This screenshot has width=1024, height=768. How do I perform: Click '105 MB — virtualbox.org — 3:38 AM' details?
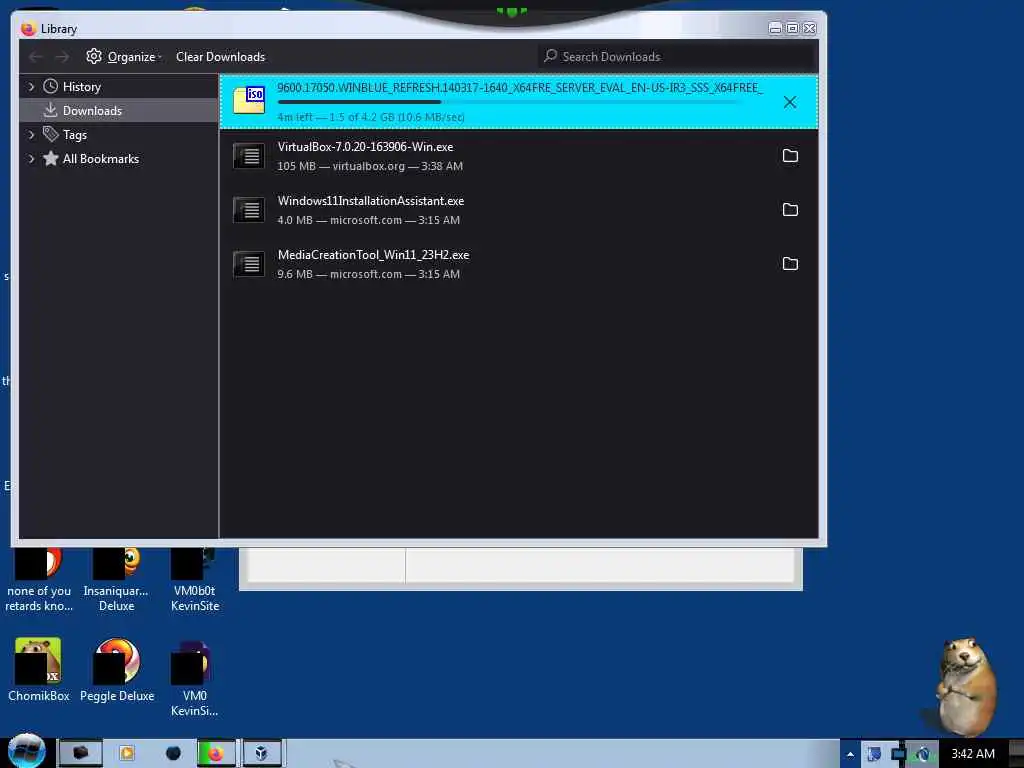click(x=370, y=167)
